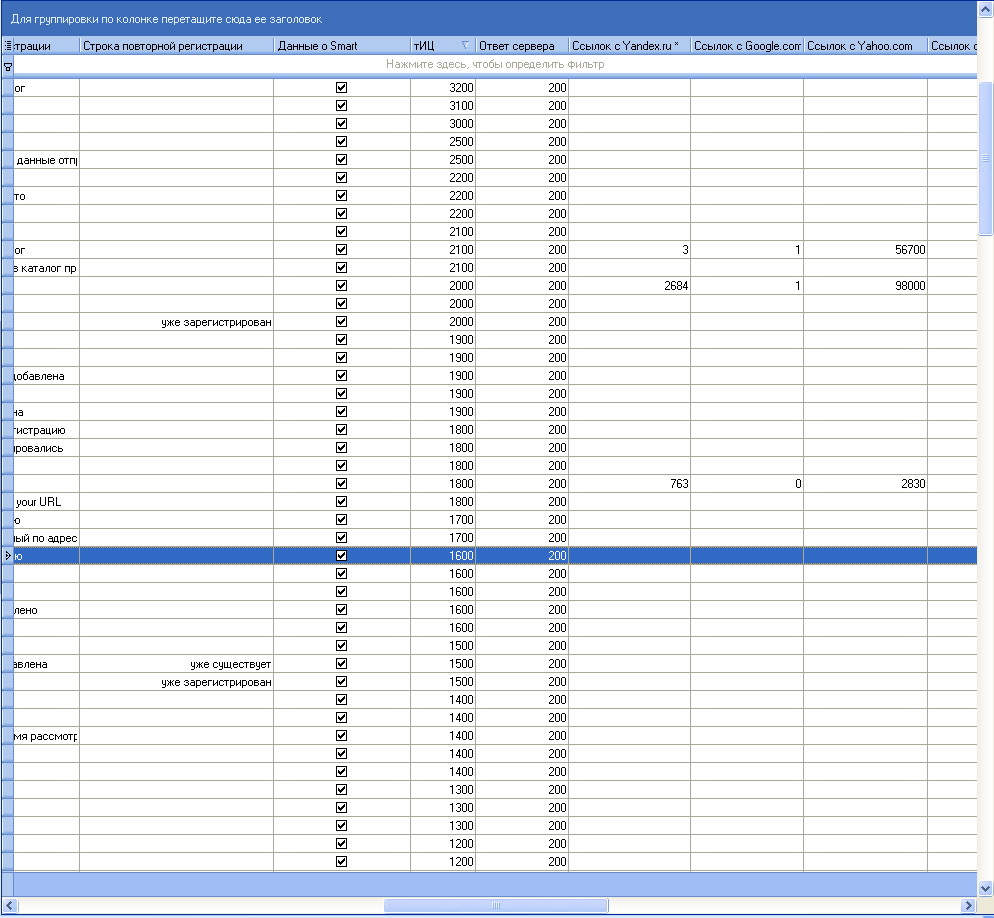994x918 pixels.
Task: Sort by the 'Ответ сервера' column header
Action: coord(521,46)
